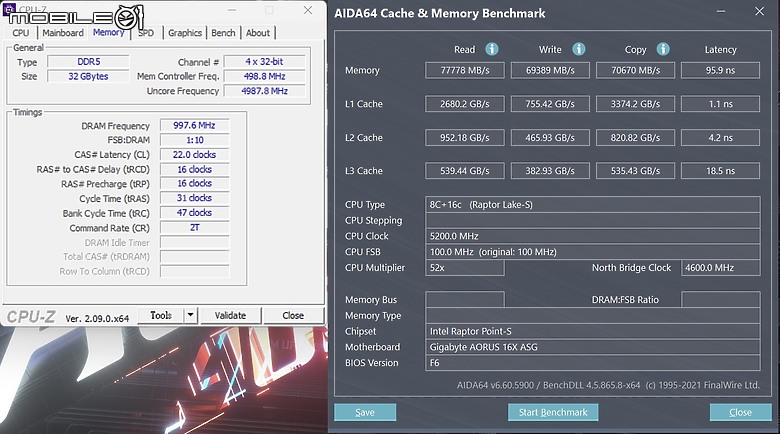Click the Tools button in CPU-Z

pyautogui.click(x=161, y=315)
